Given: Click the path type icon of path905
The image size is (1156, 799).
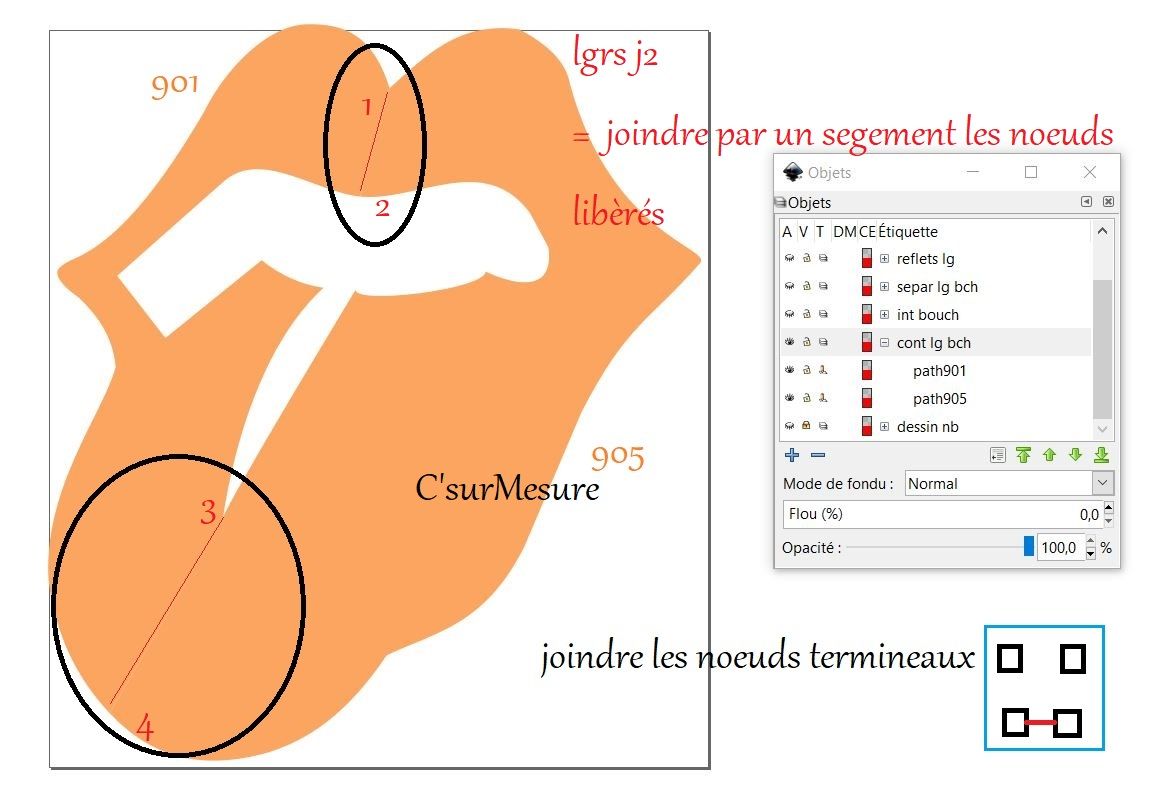Looking at the screenshot, I should (824, 398).
